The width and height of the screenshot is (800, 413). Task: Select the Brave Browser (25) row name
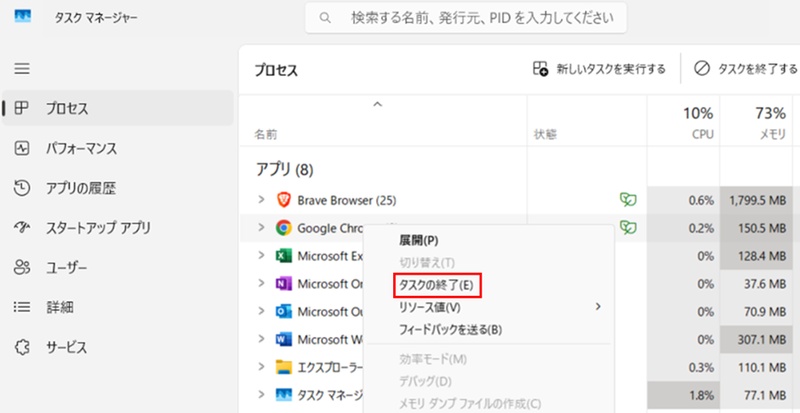point(346,200)
